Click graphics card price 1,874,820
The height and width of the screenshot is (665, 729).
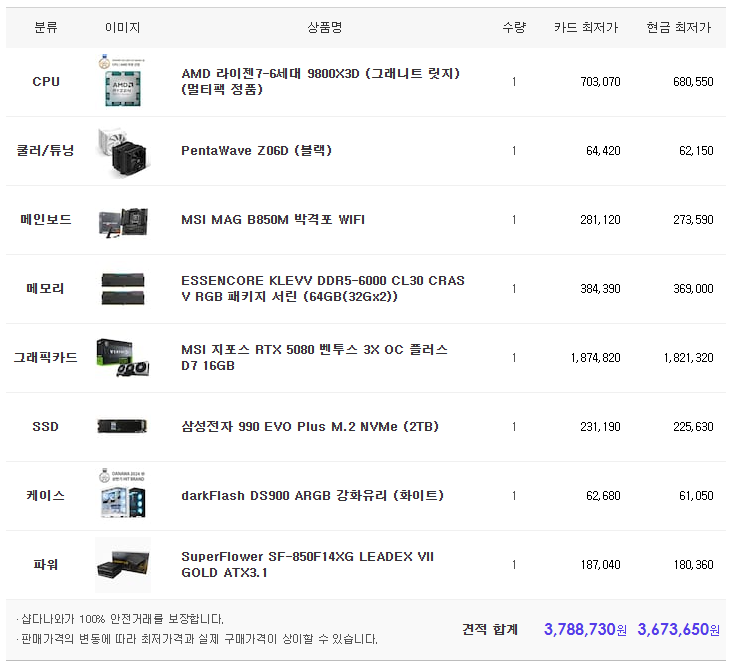(596, 358)
